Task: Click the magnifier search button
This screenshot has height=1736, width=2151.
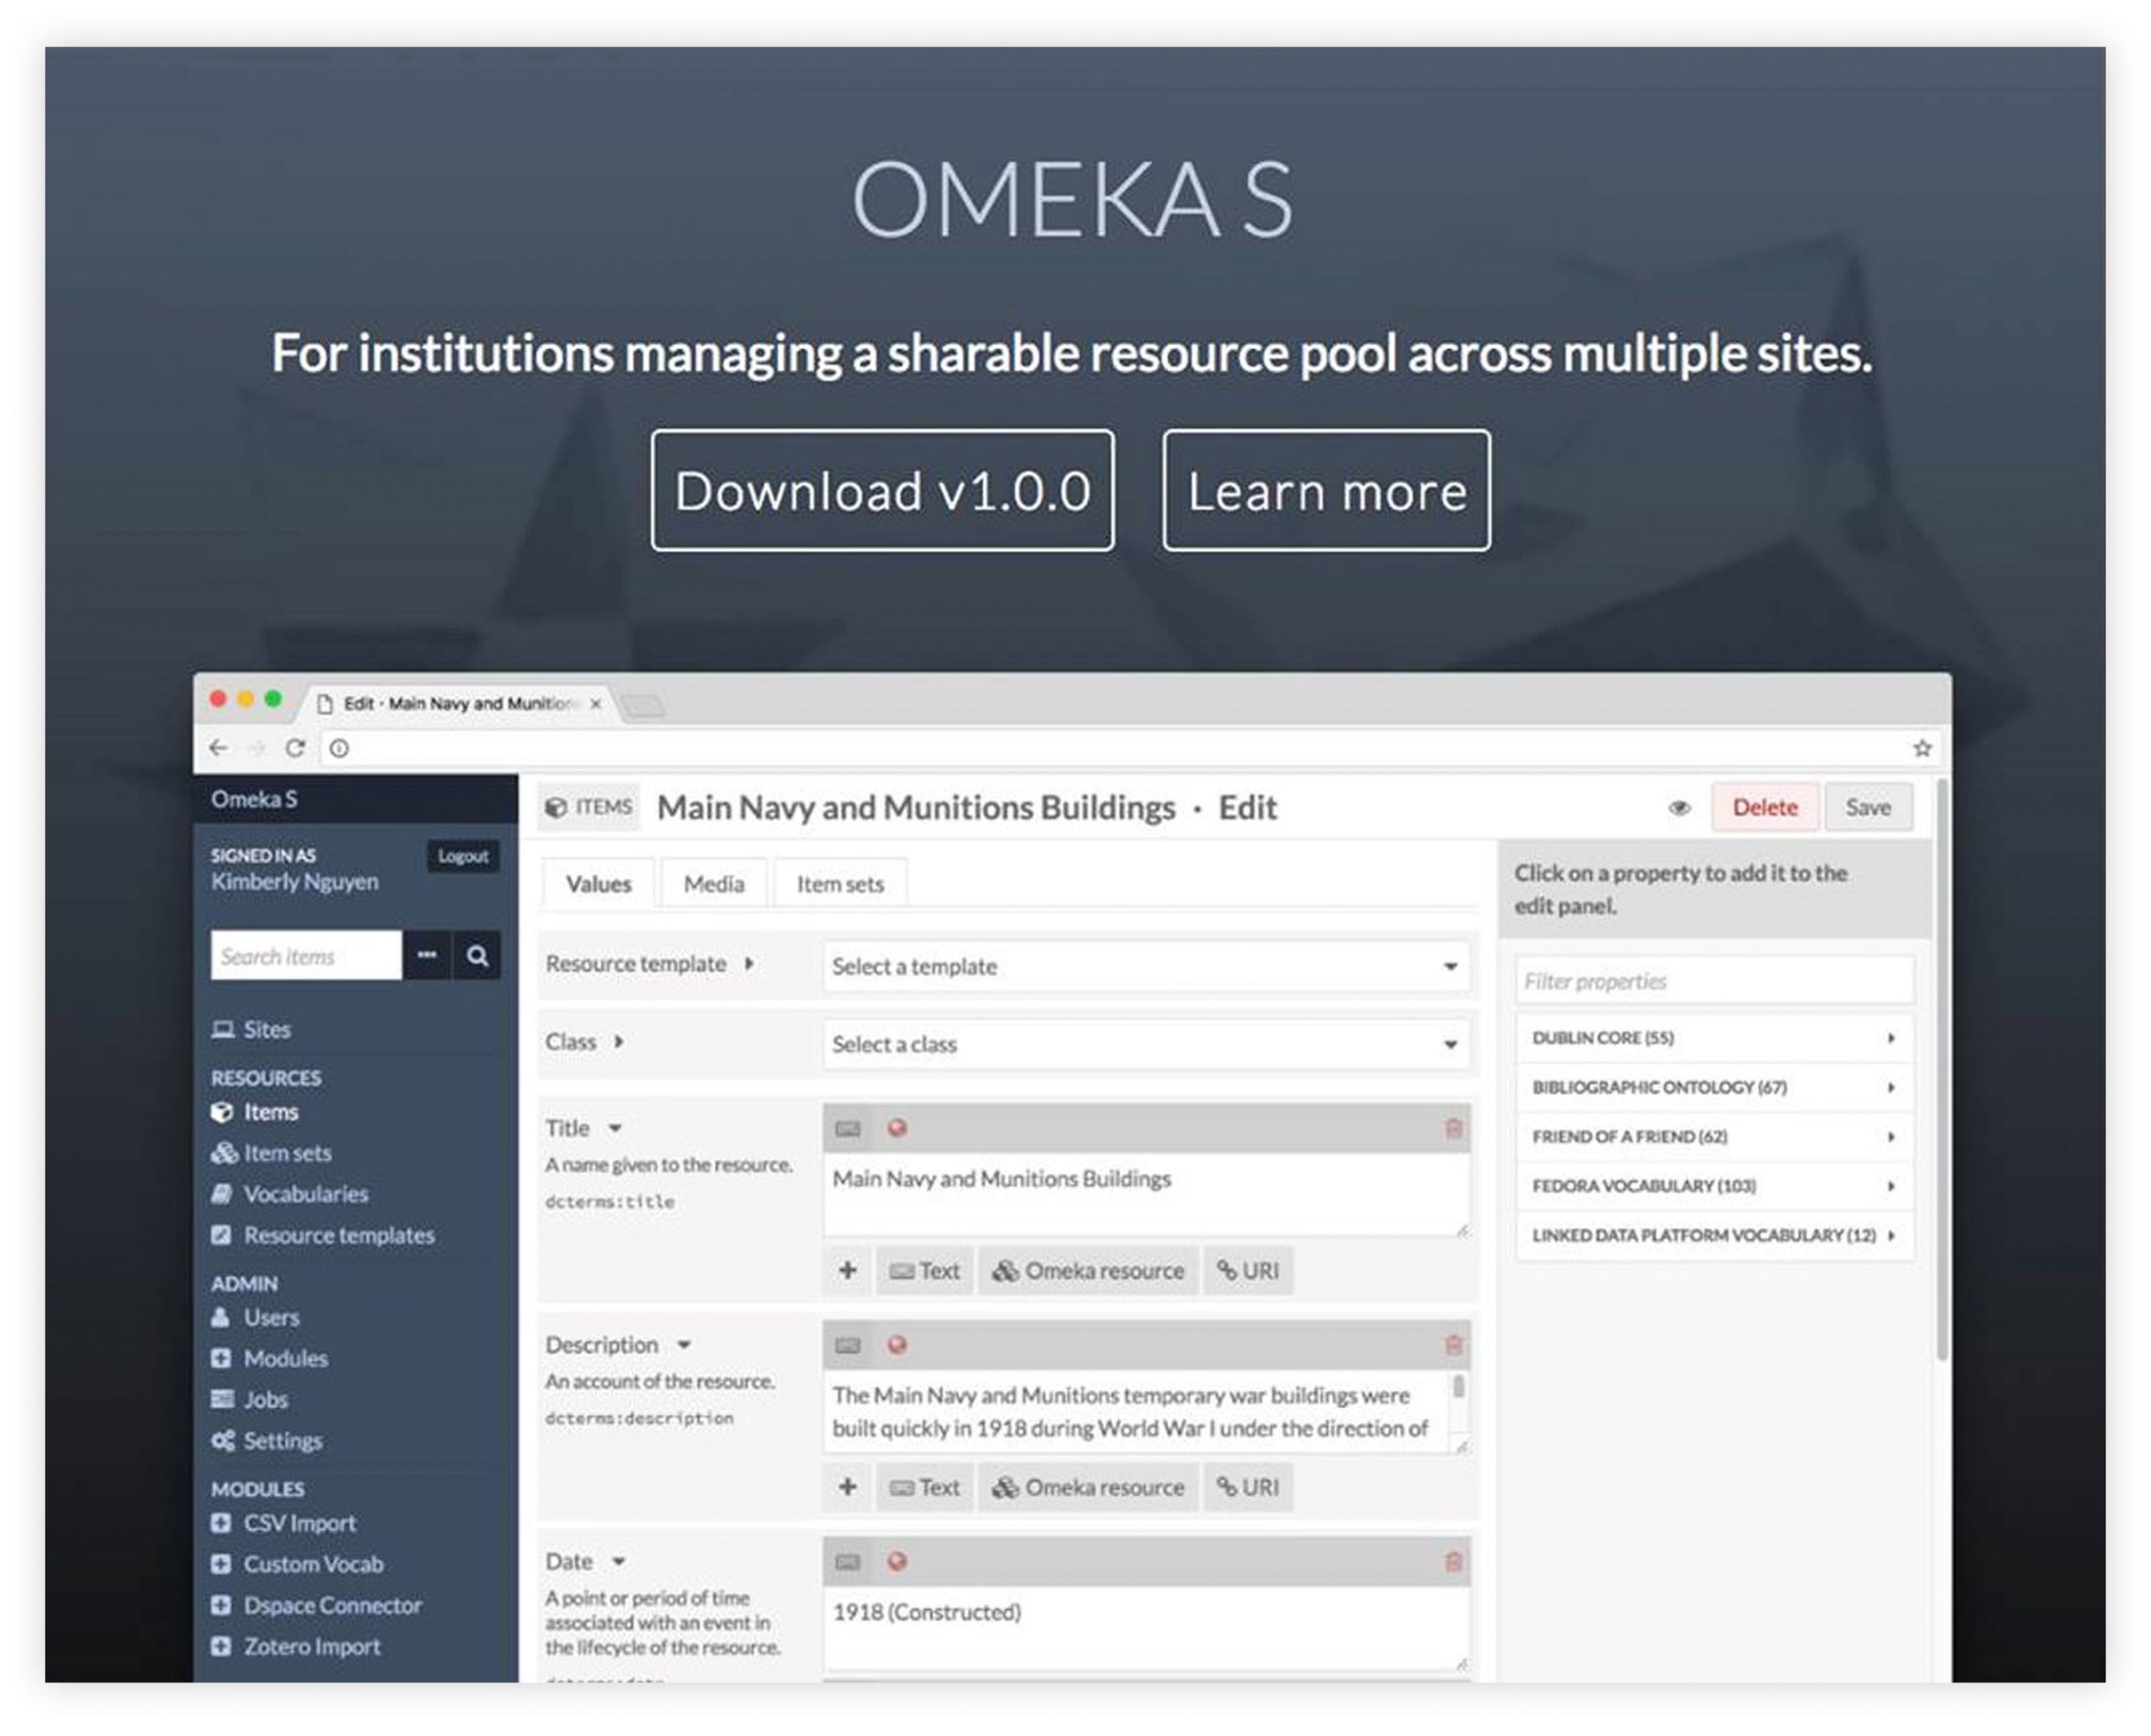Action: [x=477, y=956]
